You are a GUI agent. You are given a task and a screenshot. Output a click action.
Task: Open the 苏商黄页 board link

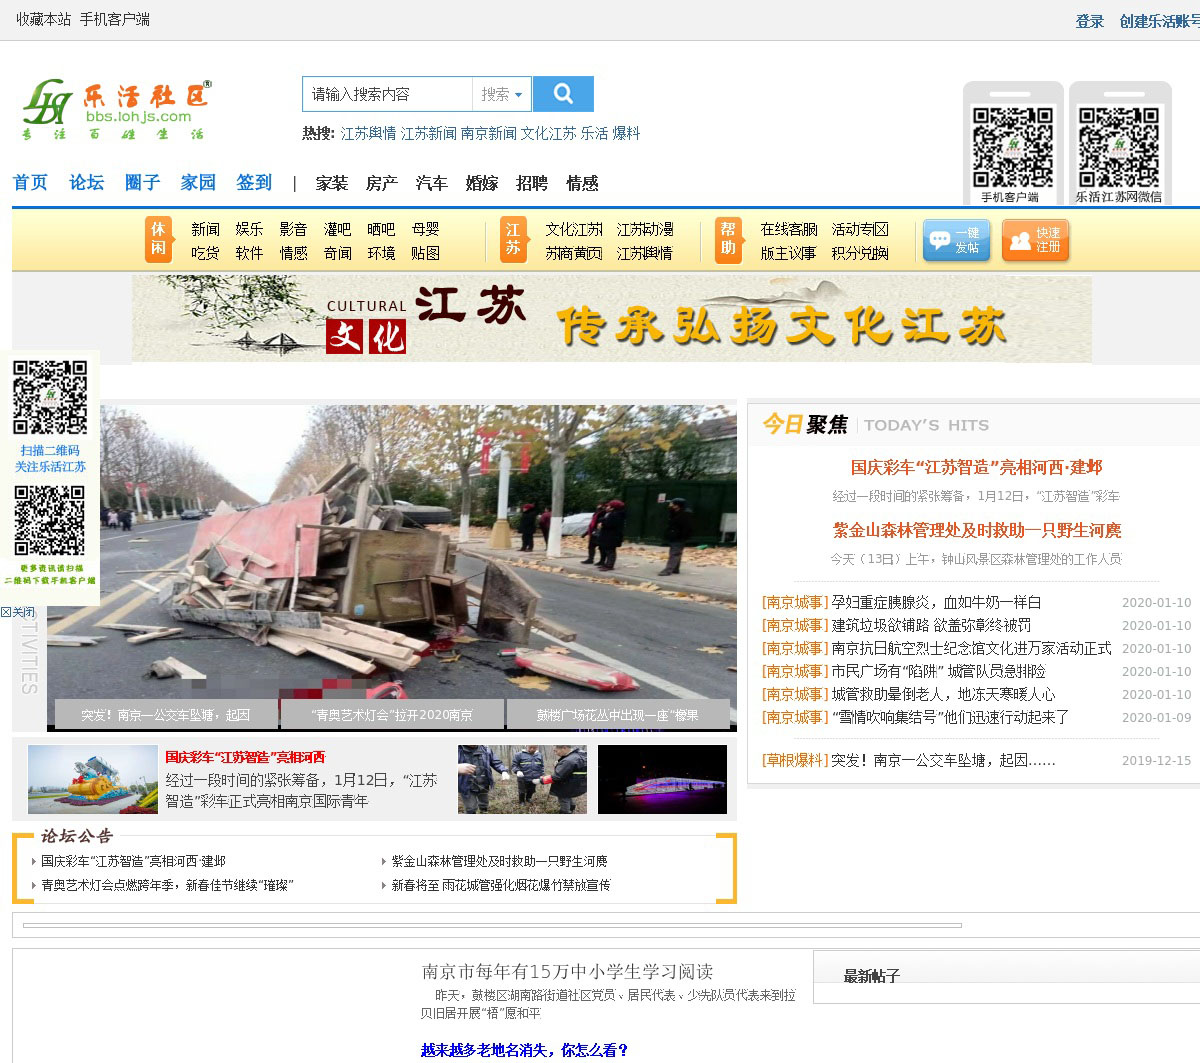click(x=574, y=253)
